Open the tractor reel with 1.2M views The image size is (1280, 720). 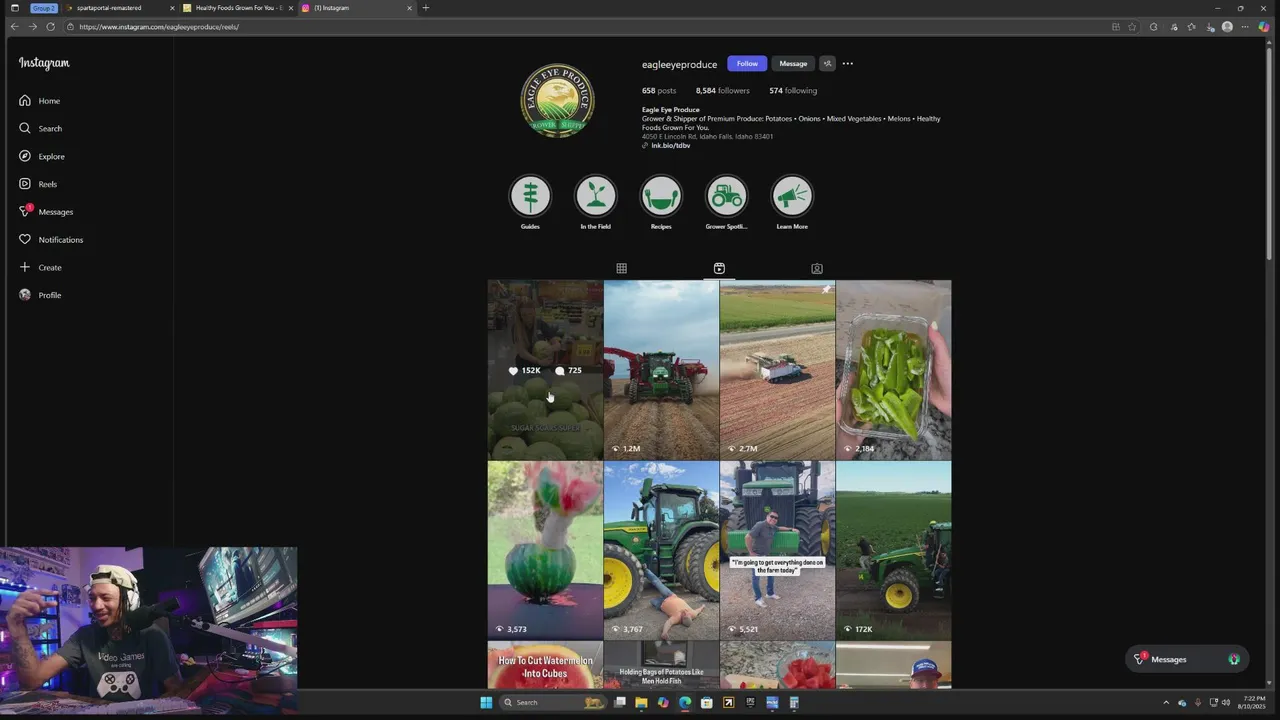(661, 370)
